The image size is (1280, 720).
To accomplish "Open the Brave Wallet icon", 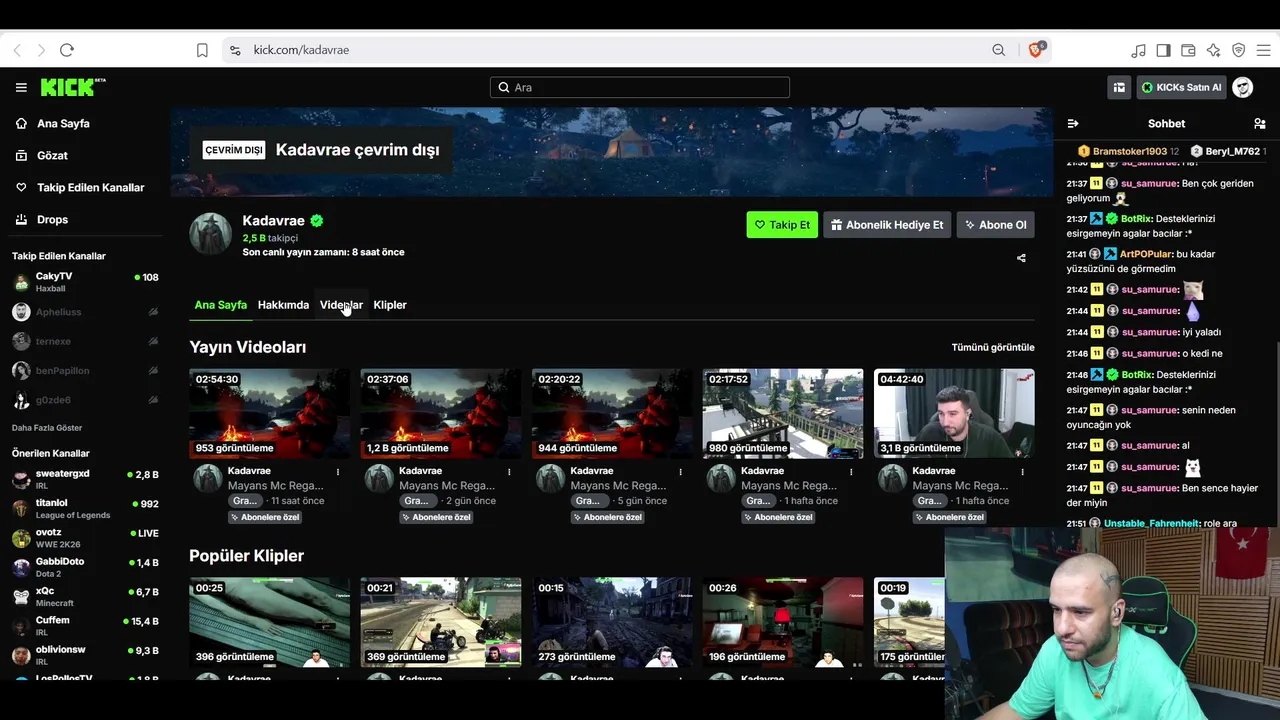I will [x=1188, y=50].
